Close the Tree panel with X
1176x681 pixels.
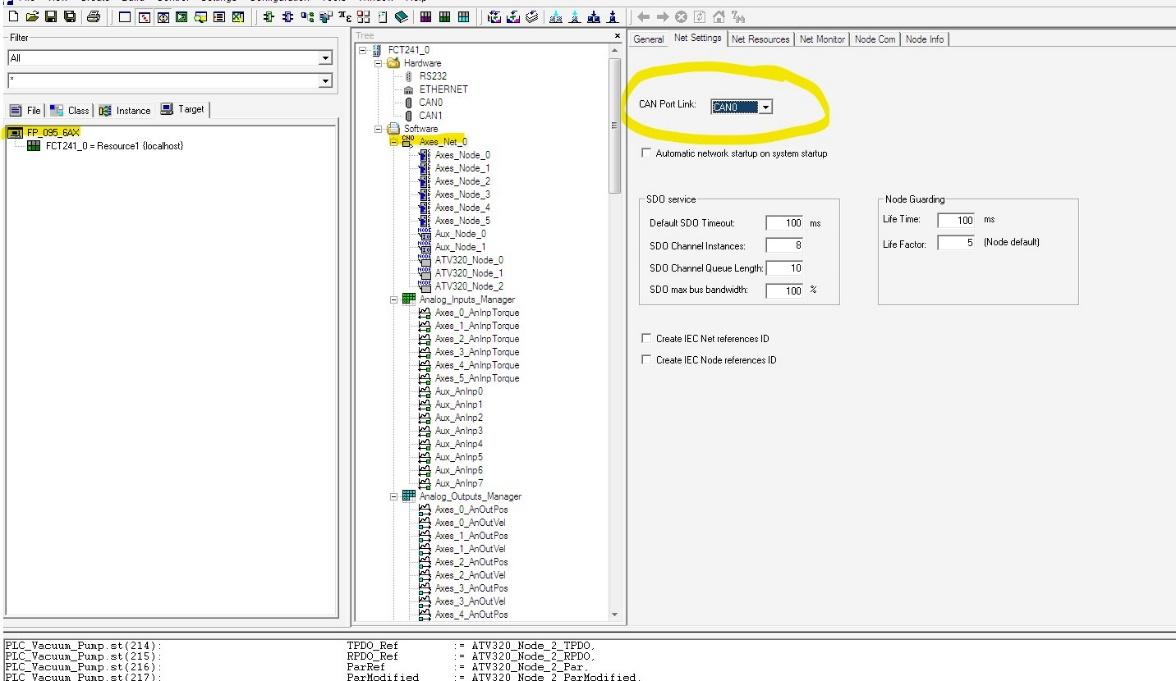(616, 36)
